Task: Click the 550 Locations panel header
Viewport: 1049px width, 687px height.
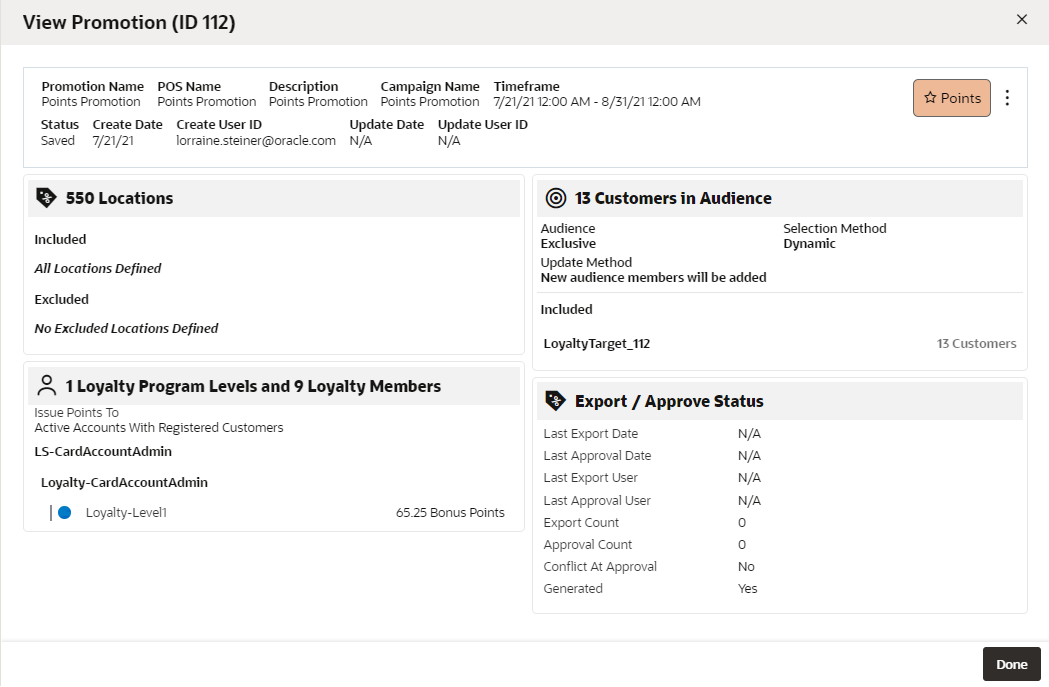Action: coord(274,198)
